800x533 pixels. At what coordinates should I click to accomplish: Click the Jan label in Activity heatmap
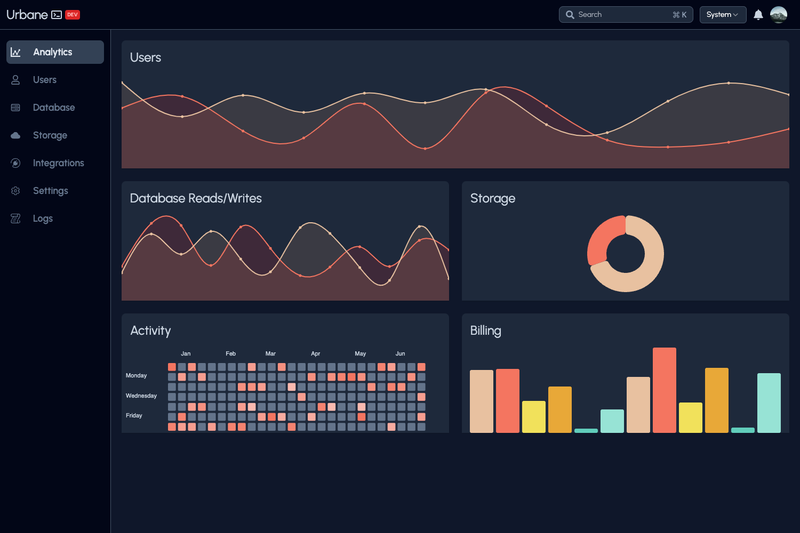tap(186, 353)
